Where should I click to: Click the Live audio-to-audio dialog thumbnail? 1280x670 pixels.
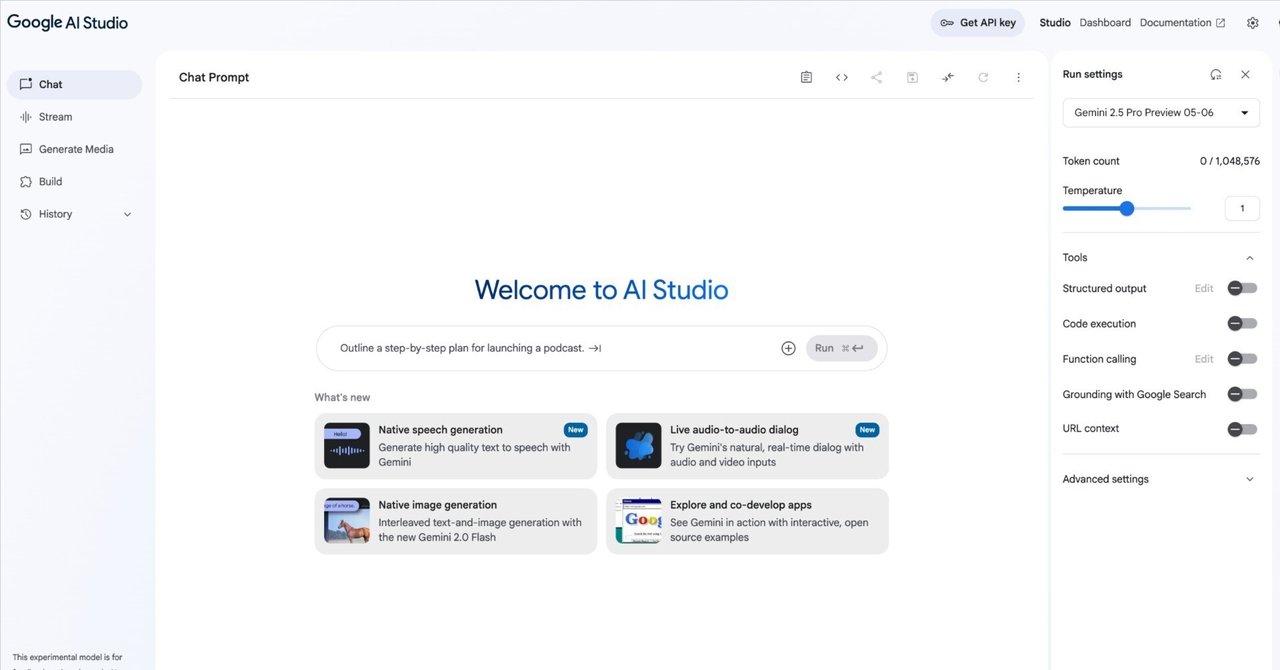pyautogui.click(x=638, y=446)
